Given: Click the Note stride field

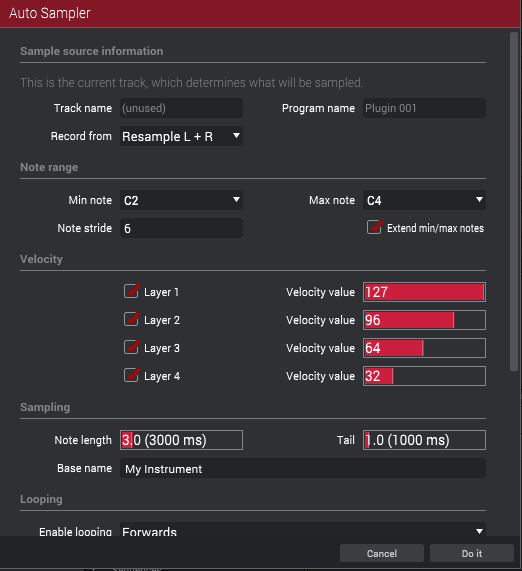Looking at the screenshot, I should click(181, 228).
